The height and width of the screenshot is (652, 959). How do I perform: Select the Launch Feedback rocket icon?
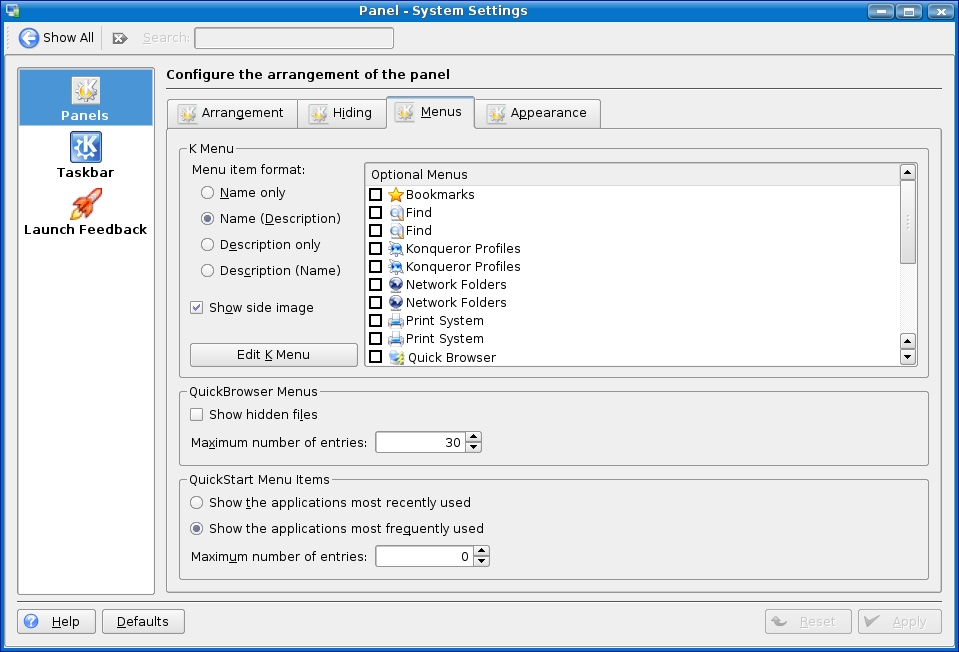85,204
